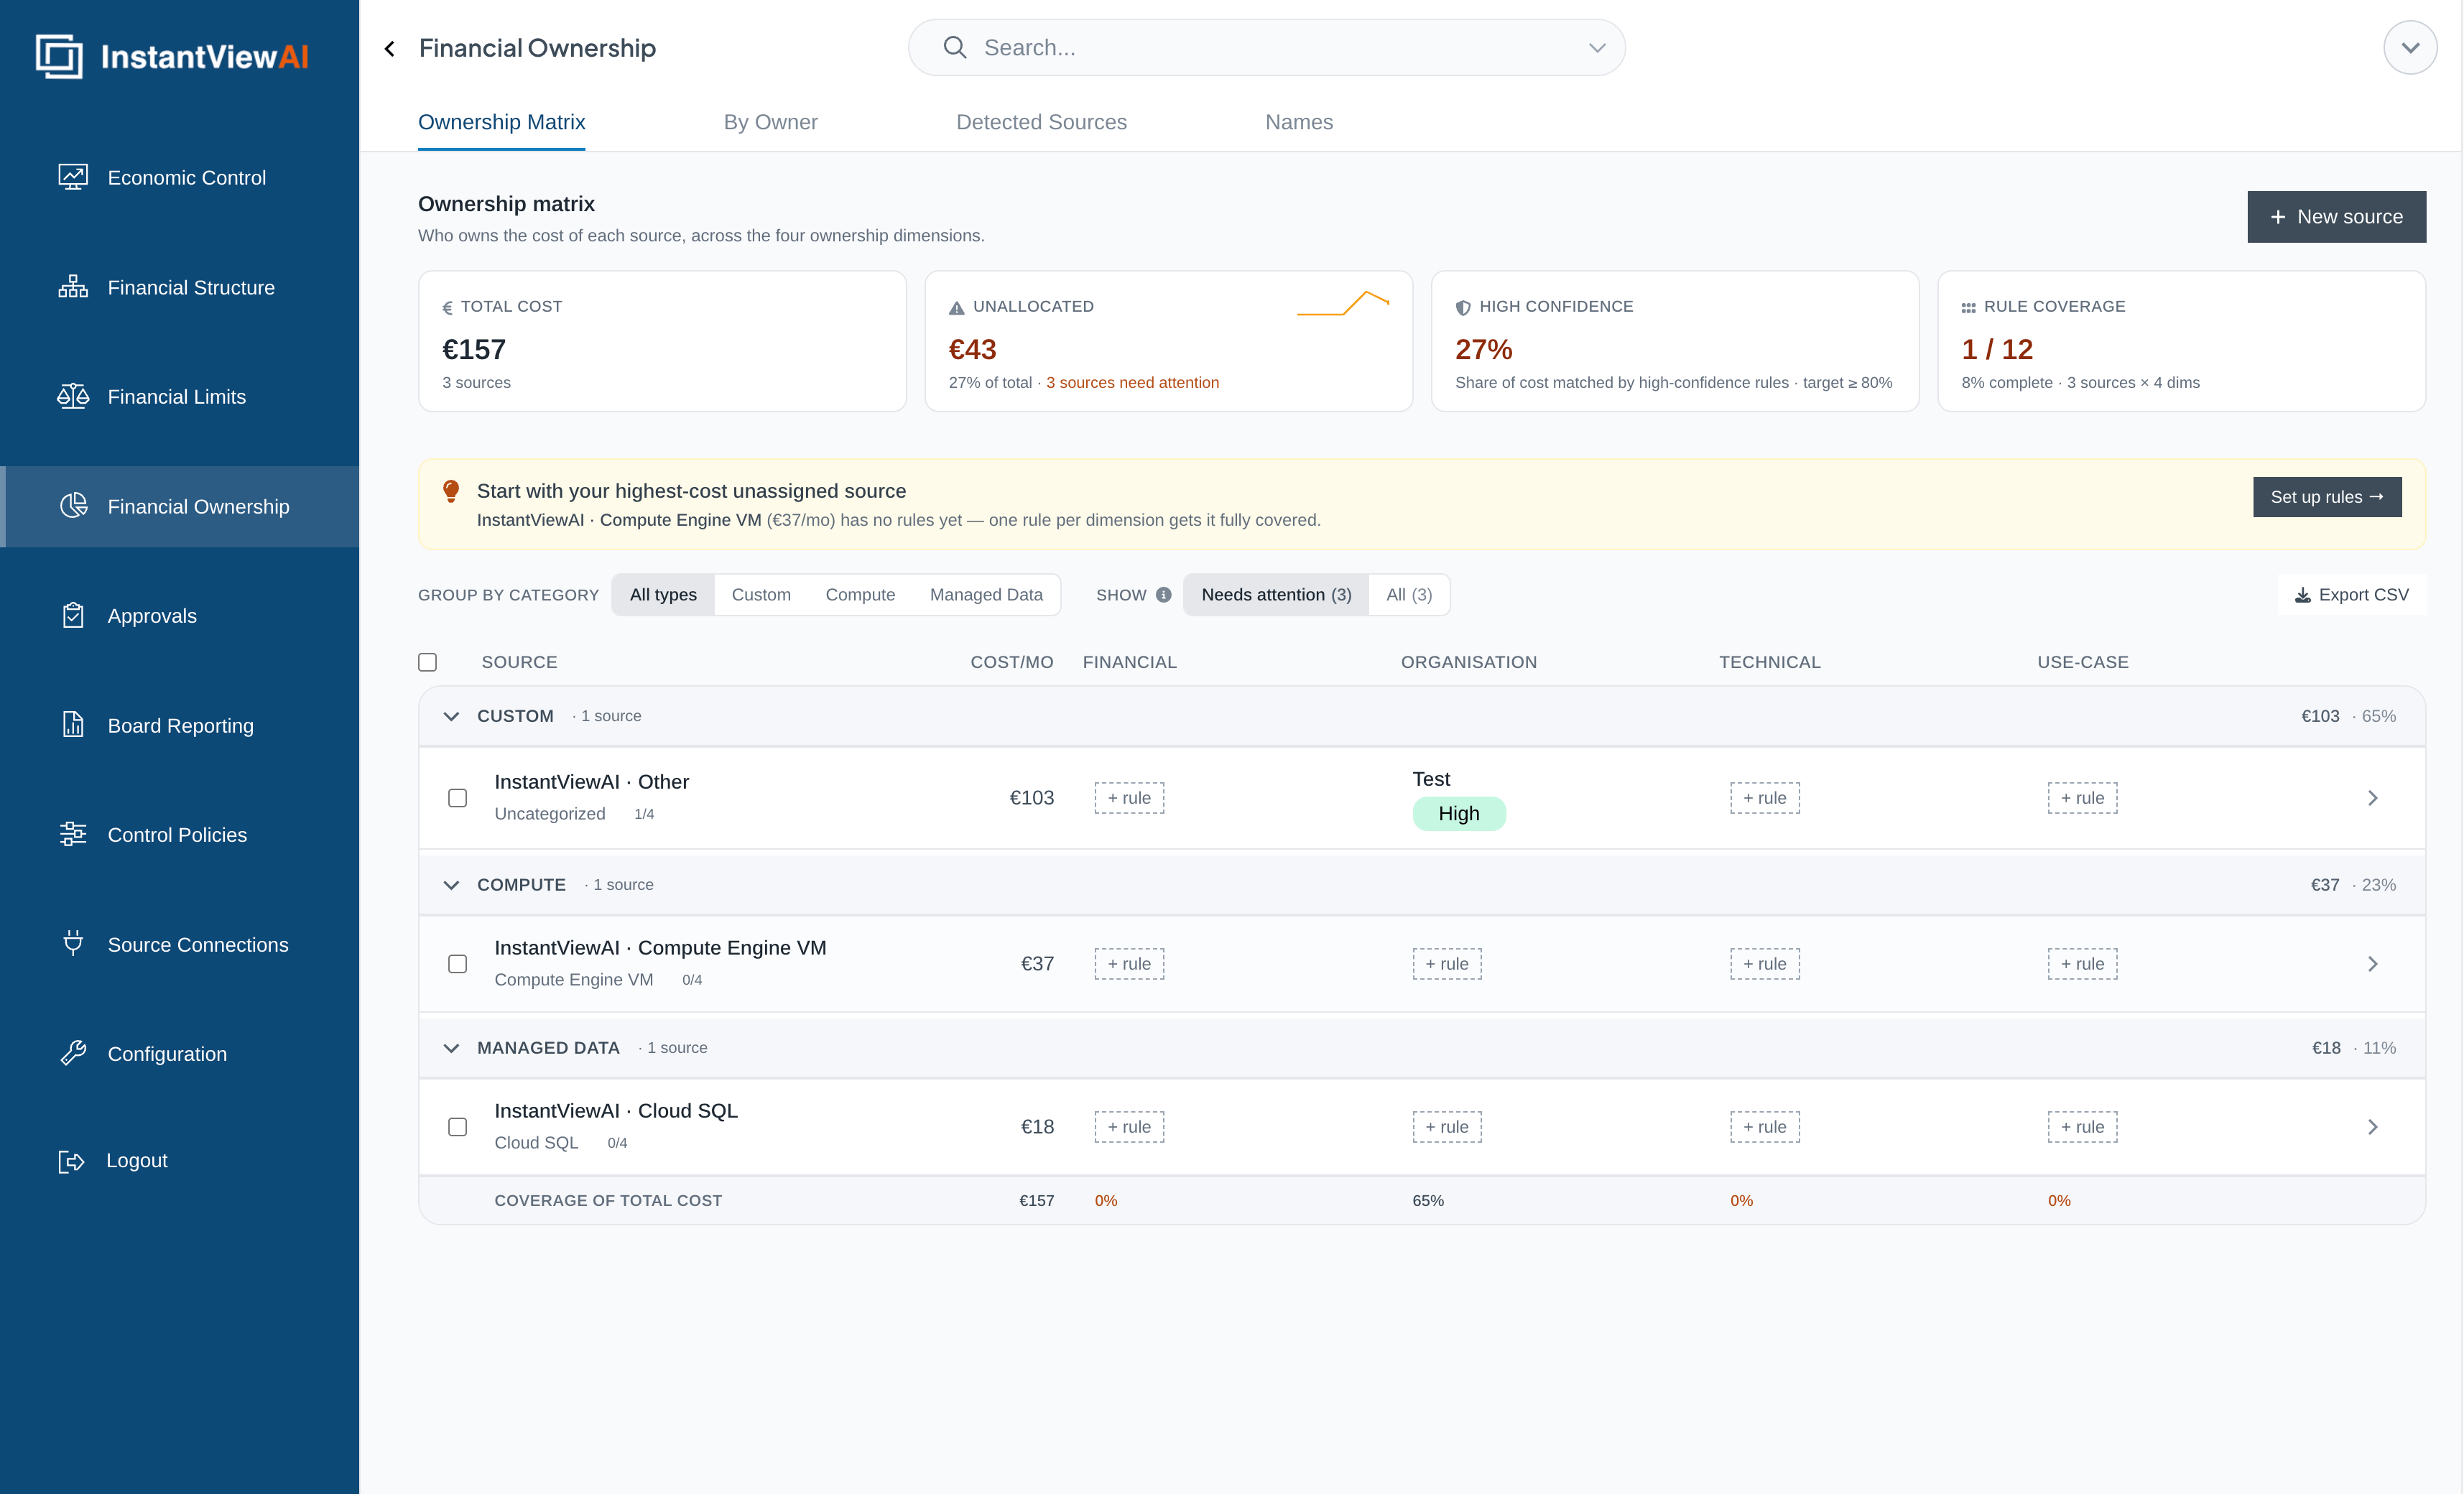Click the grid icon on Rule Coverage card
Image resolution: width=2464 pixels, height=1494 pixels.
[x=1968, y=308]
